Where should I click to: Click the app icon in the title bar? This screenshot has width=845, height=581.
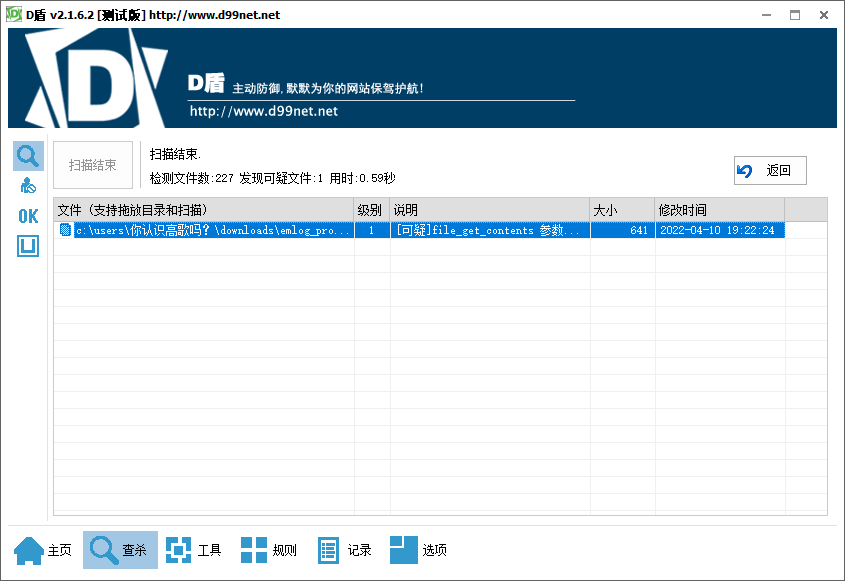[12, 13]
